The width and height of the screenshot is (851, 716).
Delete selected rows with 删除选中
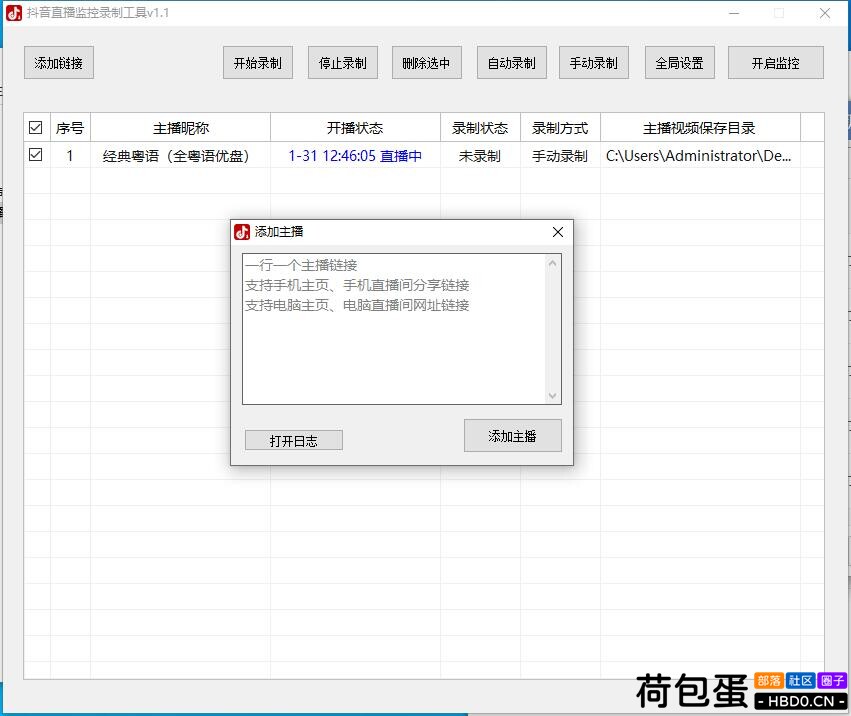427,63
